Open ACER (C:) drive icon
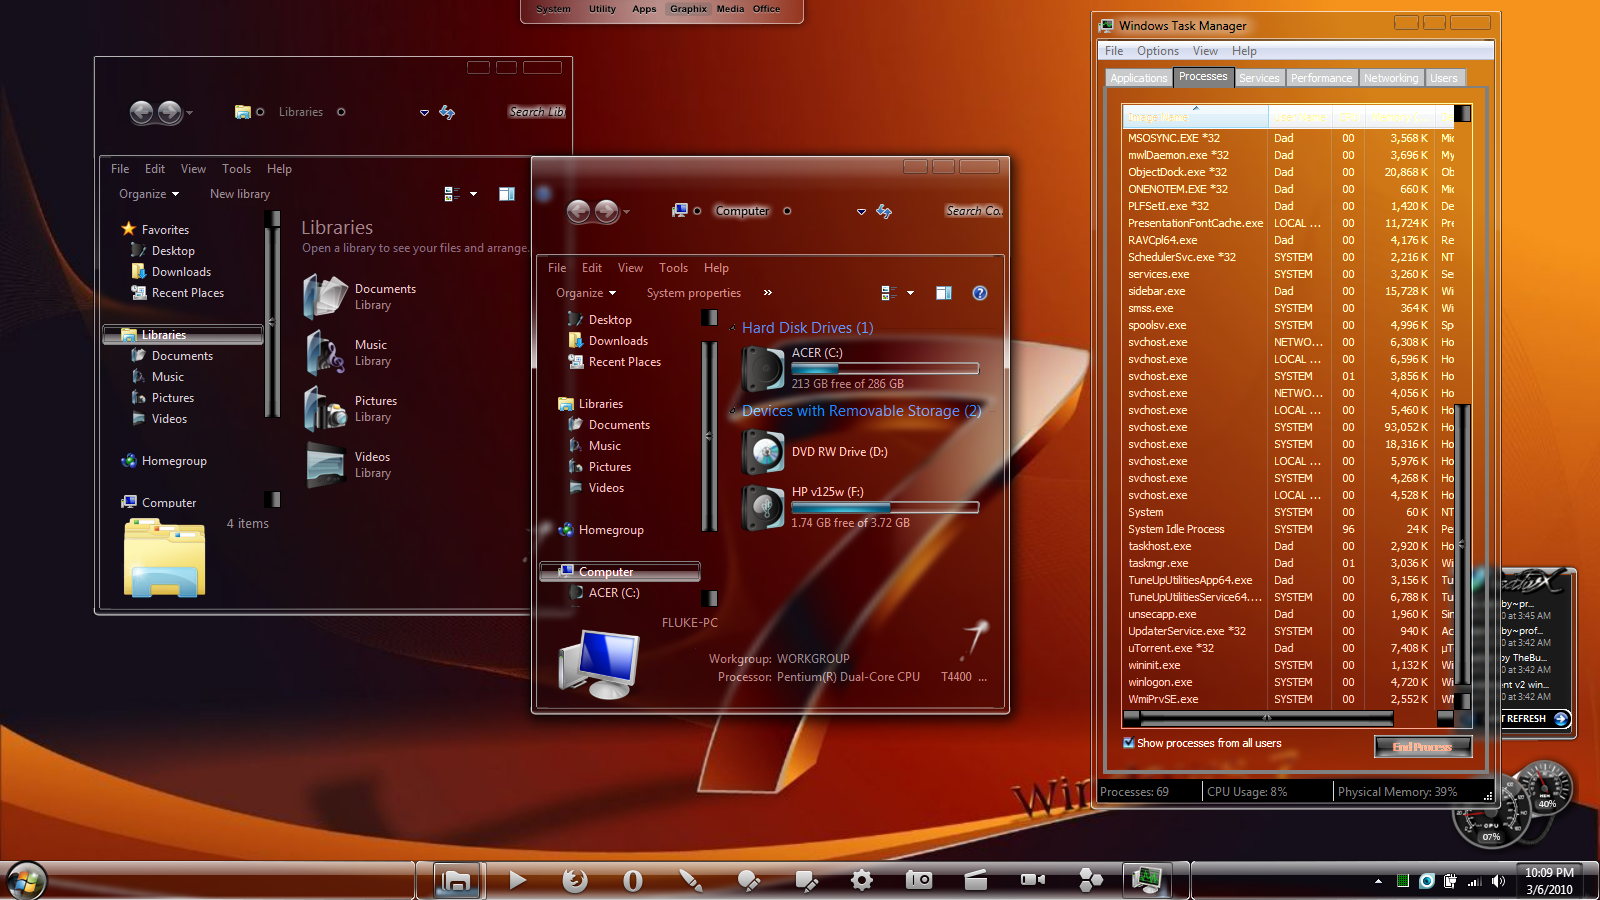 (764, 368)
